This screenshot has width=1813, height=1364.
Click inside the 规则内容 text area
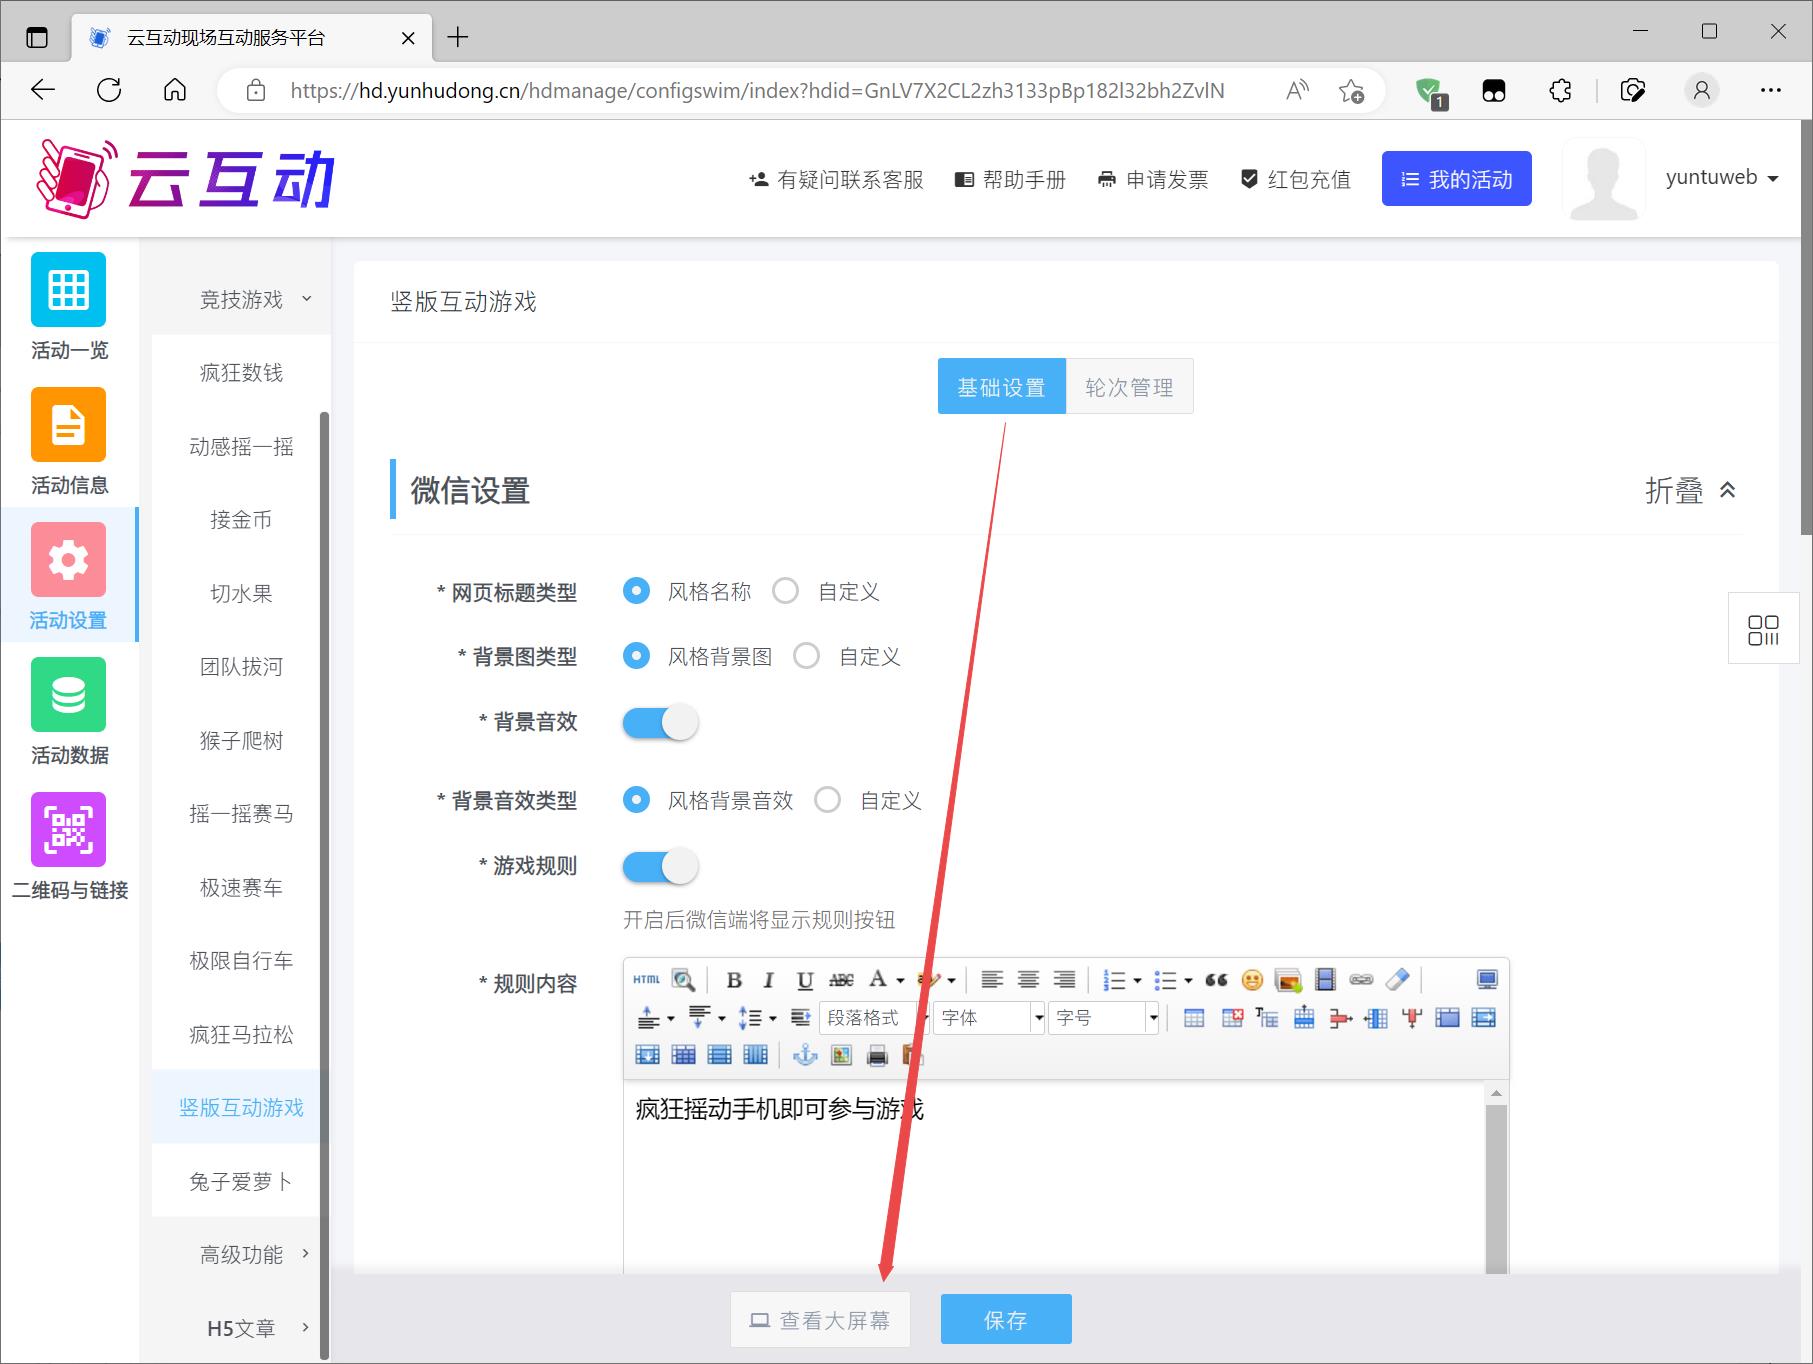[x=1054, y=1178]
